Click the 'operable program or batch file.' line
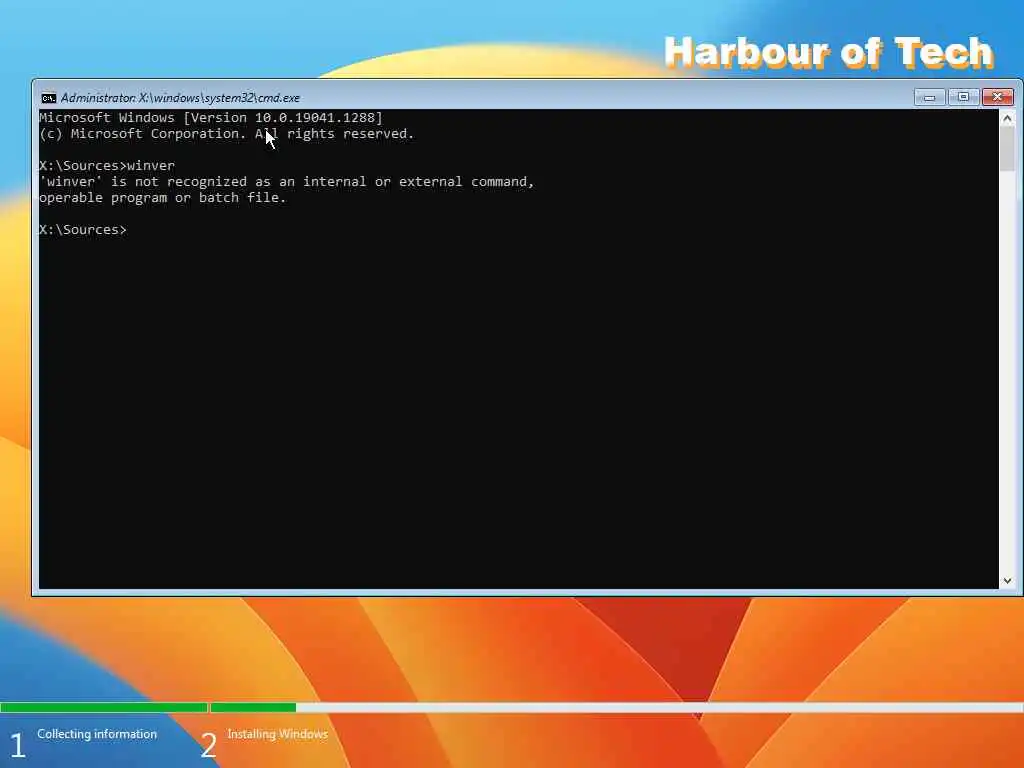Image resolution: width=1024 pixels, height=768 pixels. (x=163, y=198)
